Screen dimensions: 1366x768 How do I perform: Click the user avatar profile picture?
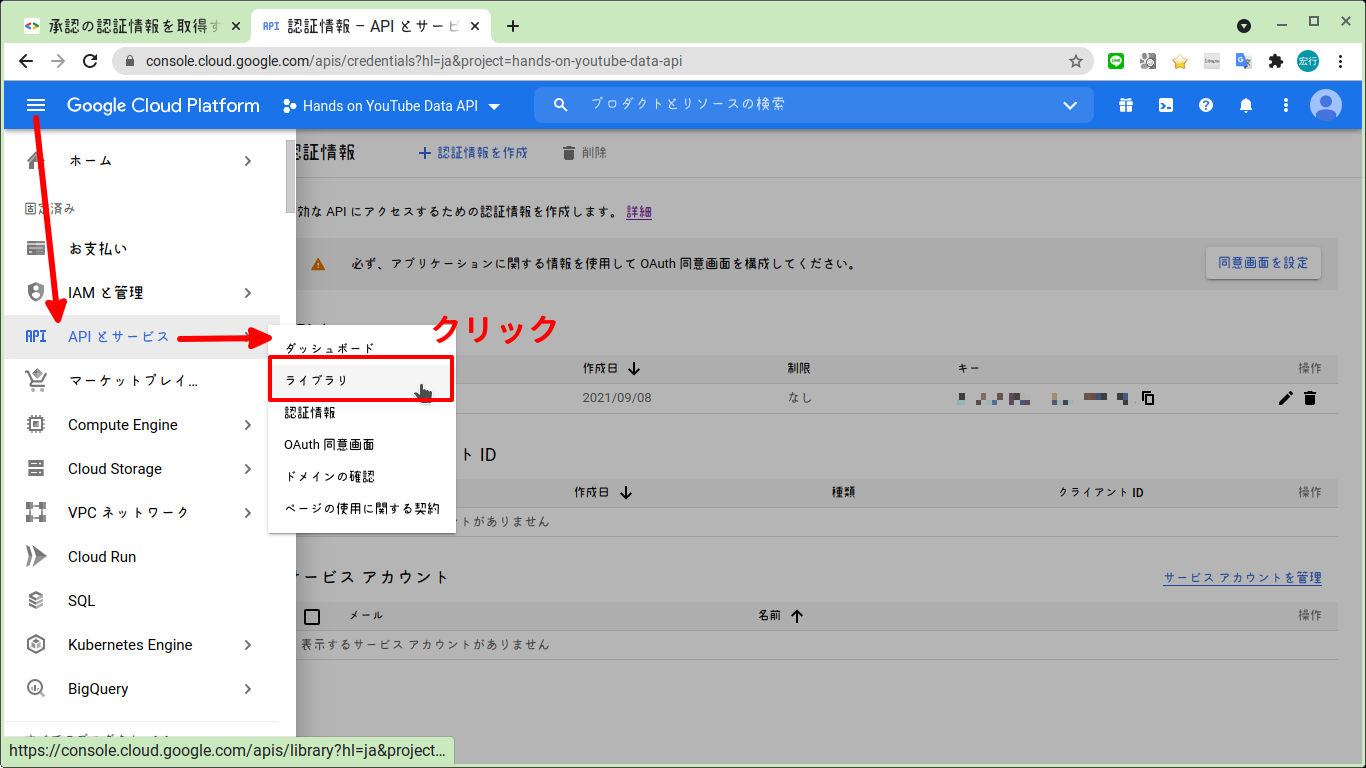pyautogui.click(x=1326, y=104)
